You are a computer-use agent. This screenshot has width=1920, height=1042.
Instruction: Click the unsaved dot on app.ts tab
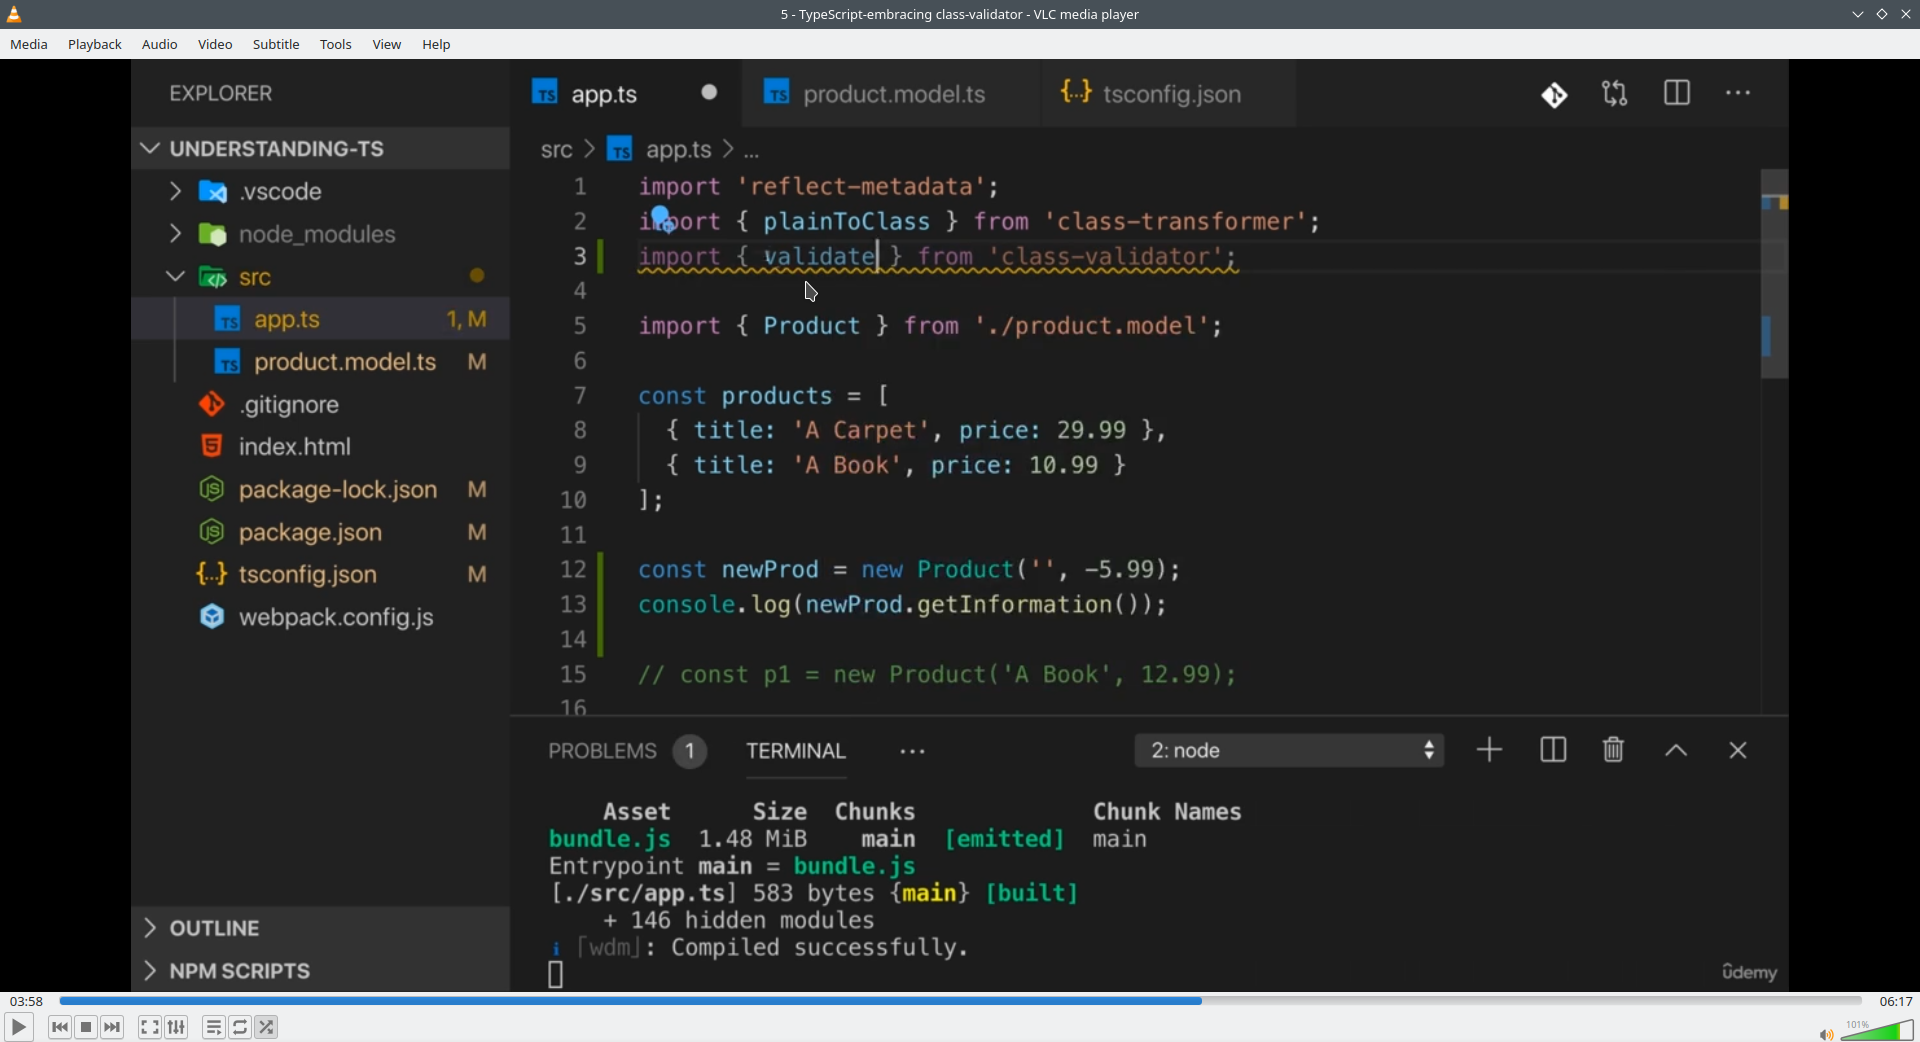tap(709, 93)
